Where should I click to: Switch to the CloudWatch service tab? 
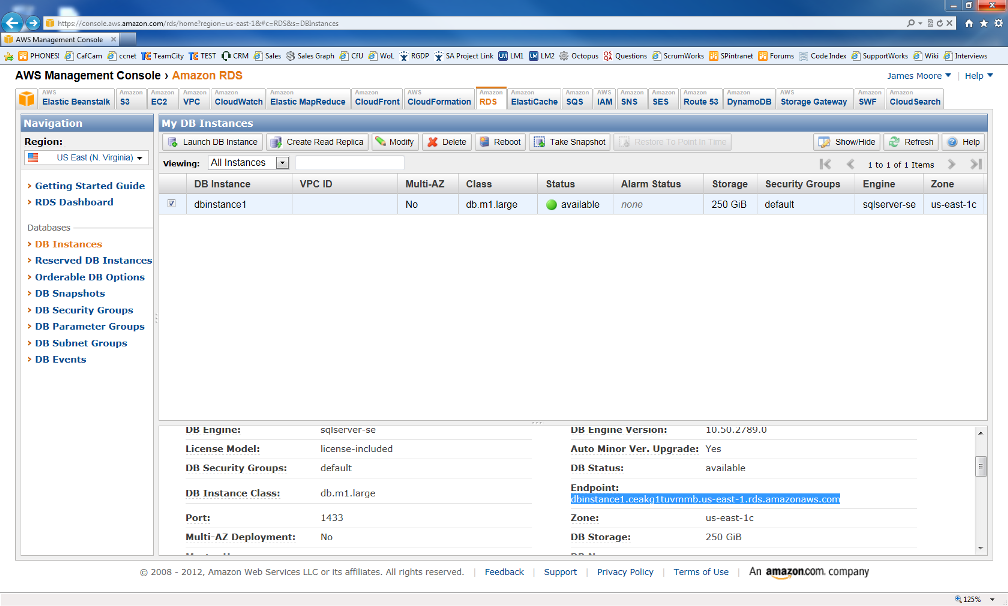238,99
